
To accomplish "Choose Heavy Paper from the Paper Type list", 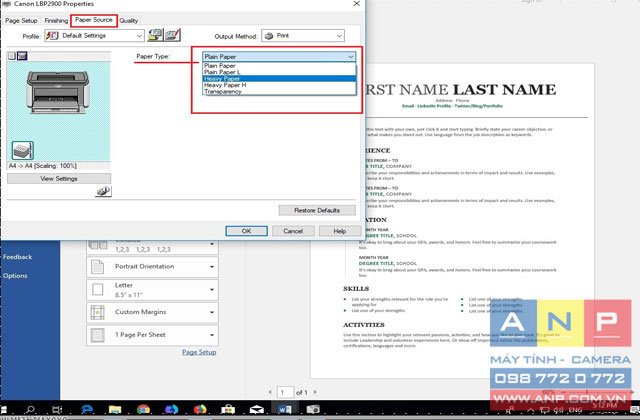I will point(279,78).
